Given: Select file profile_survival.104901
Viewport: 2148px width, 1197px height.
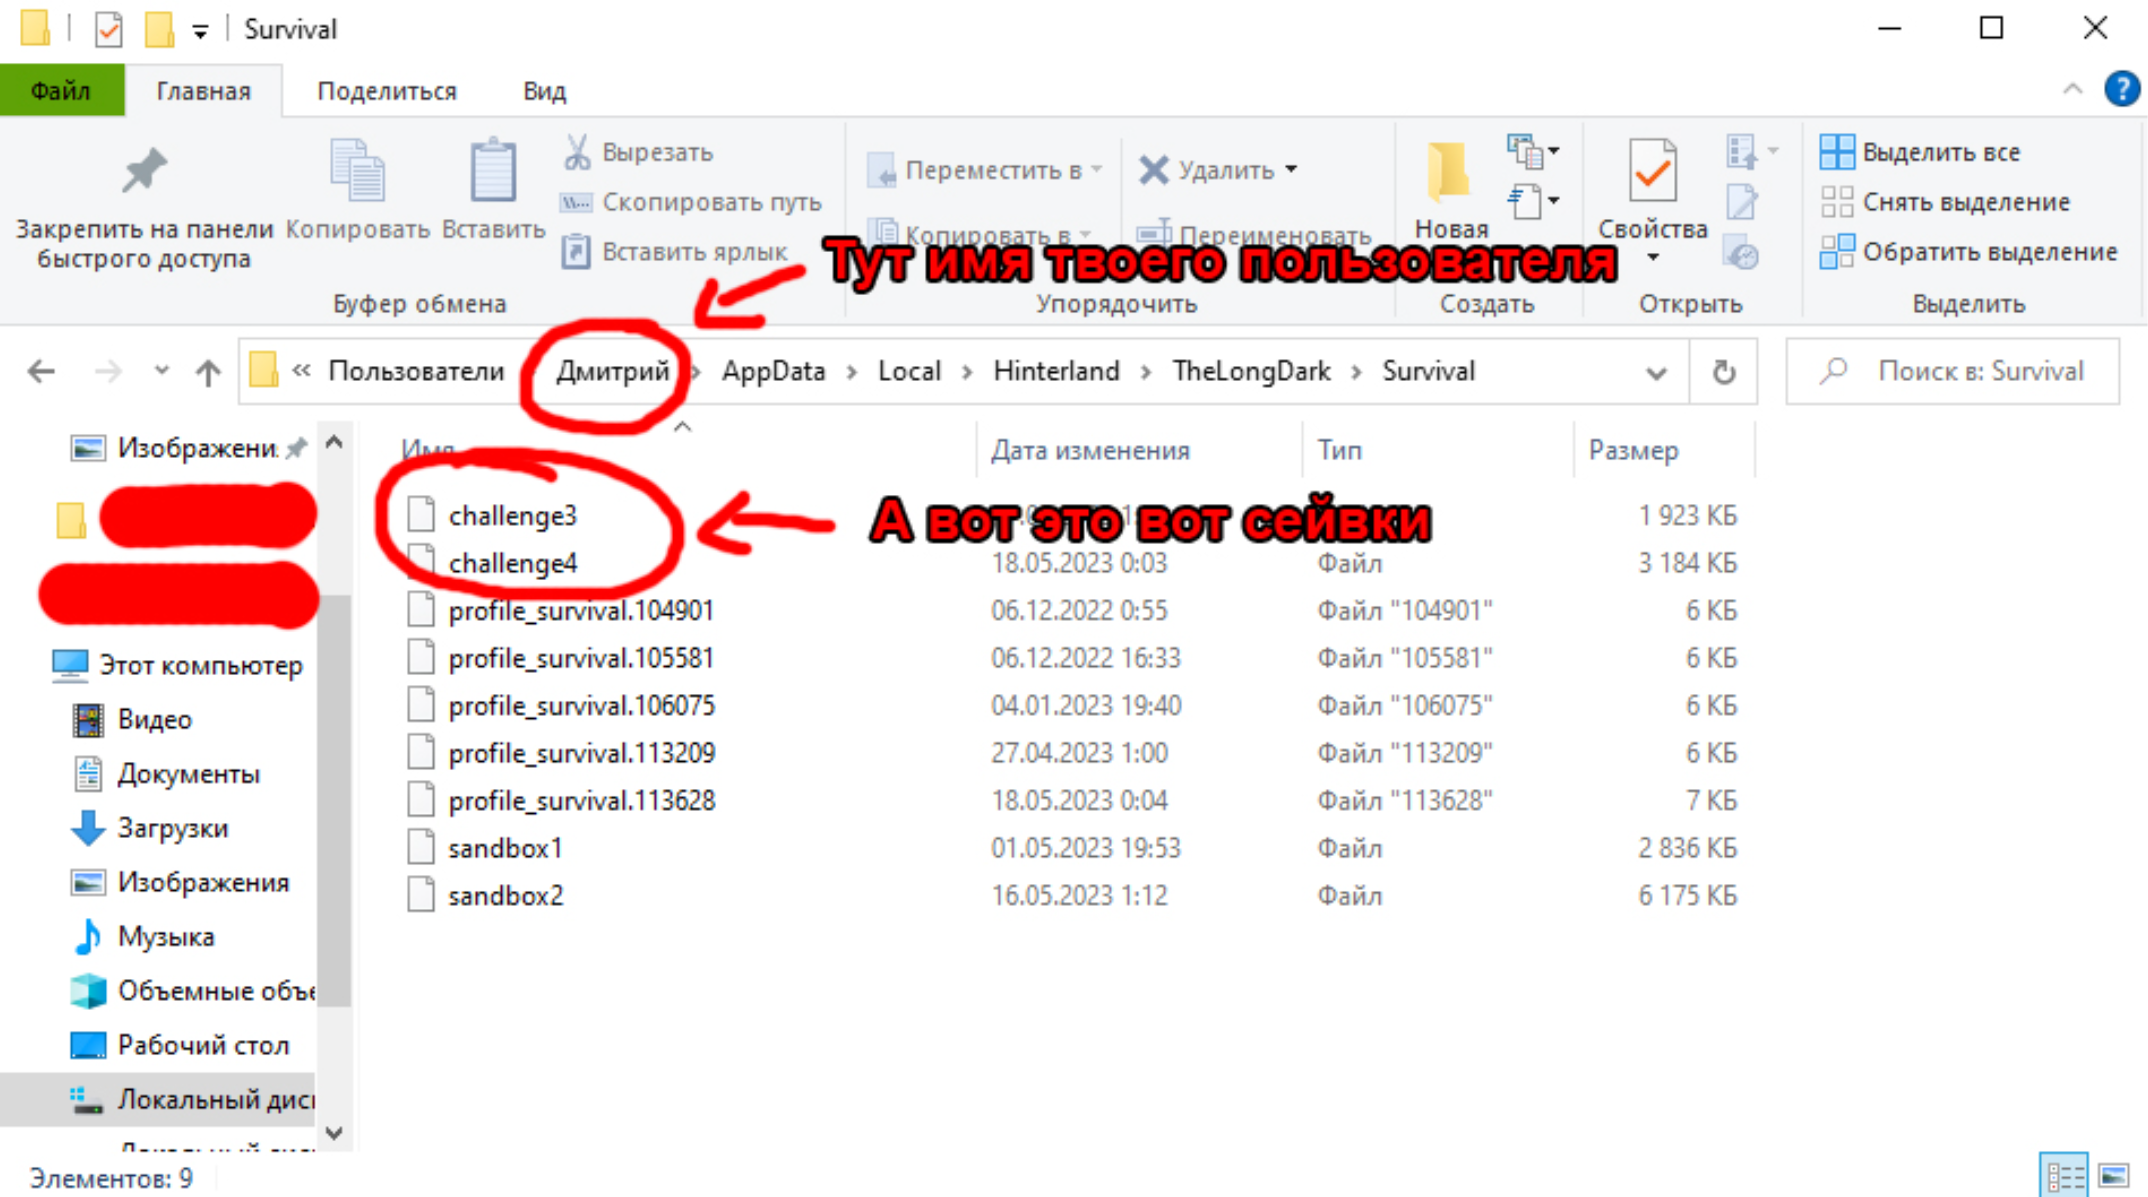Looking at the screenshot, I should click(580, 610).
